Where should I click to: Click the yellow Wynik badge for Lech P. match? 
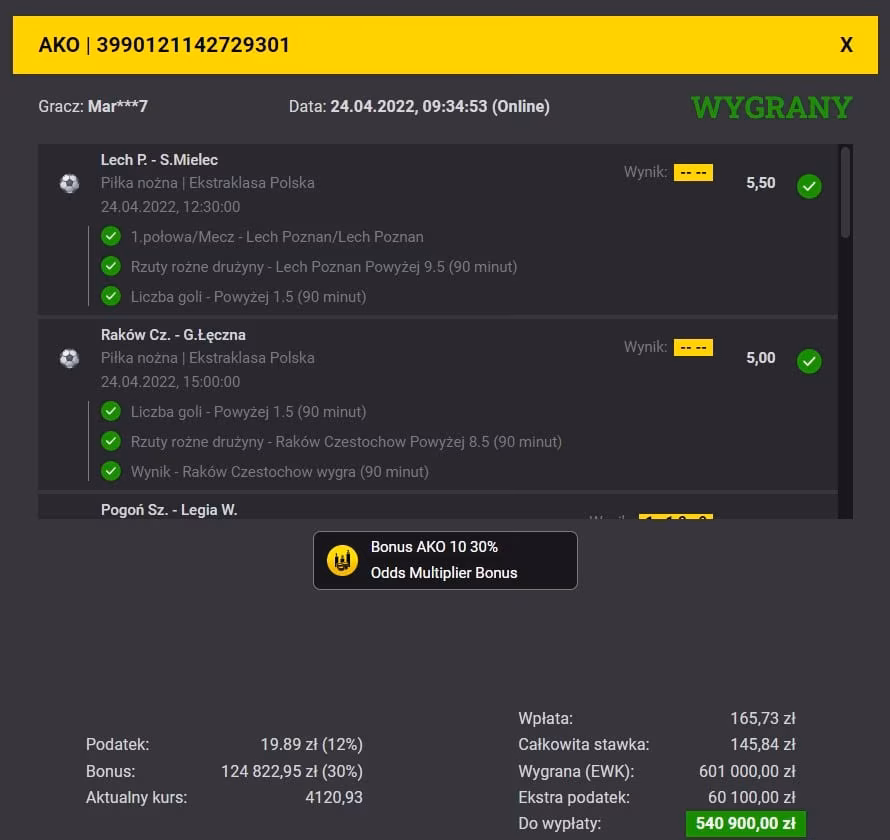pyautogui.click(x=693, y=173)
